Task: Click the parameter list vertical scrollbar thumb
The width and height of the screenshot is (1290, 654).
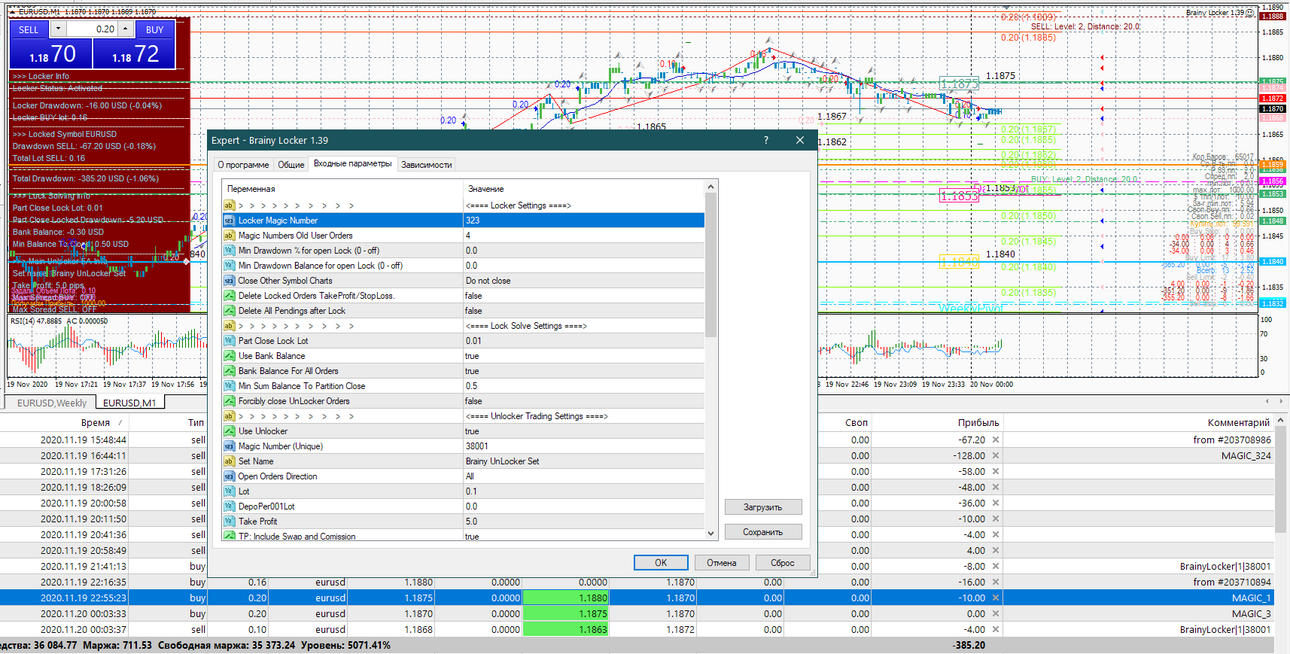Action: (711, 266)
